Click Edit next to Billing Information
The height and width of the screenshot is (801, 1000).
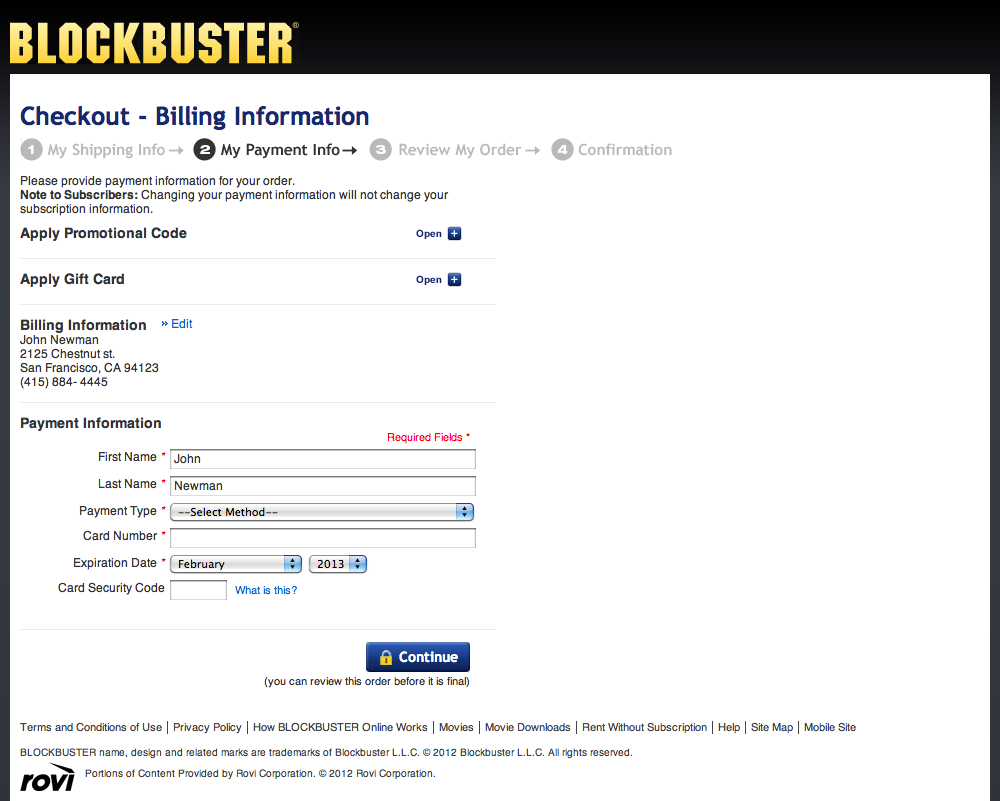[x=180, y=323]
